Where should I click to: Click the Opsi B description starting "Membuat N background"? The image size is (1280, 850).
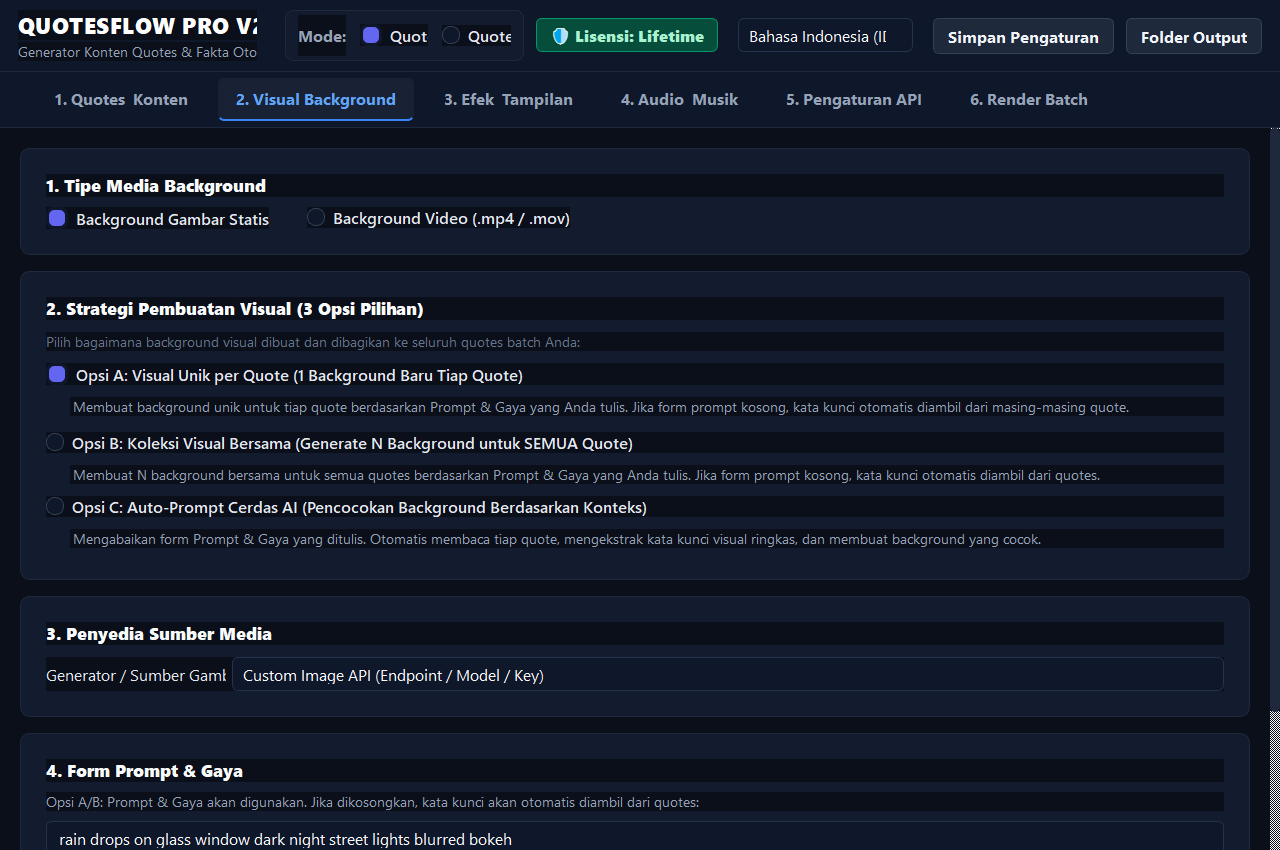(x=586, y=475)
